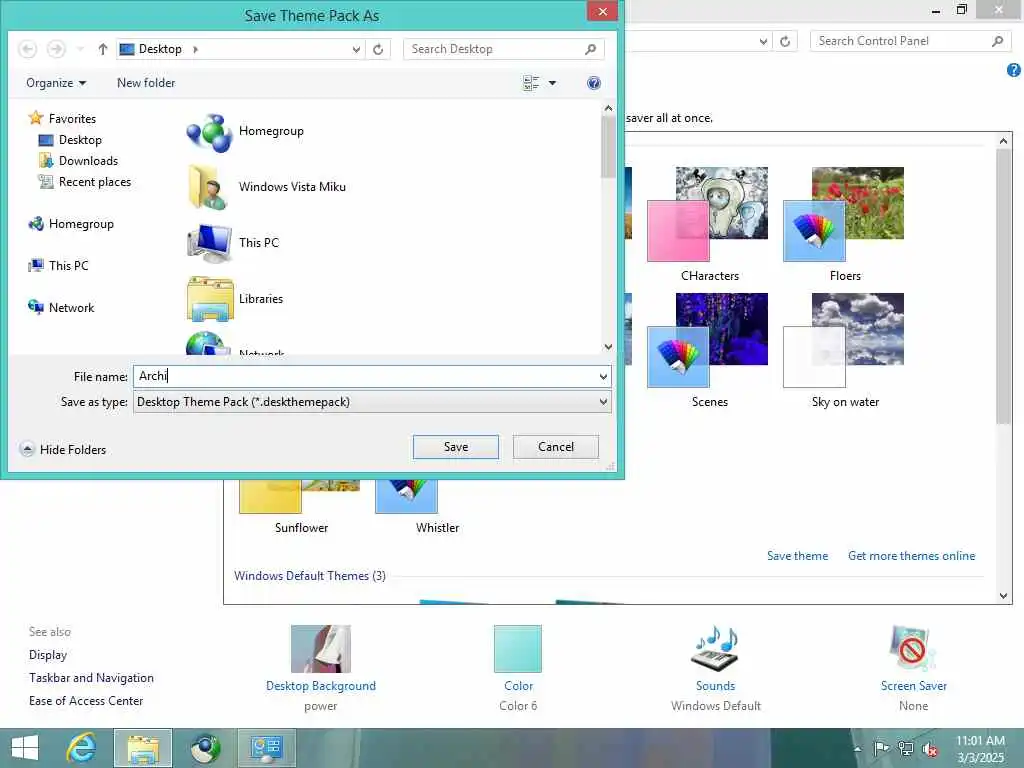Screen dimensions: 1024x768
Task: Click themes list scroll down arrow
Action: tap(1004, 596)
